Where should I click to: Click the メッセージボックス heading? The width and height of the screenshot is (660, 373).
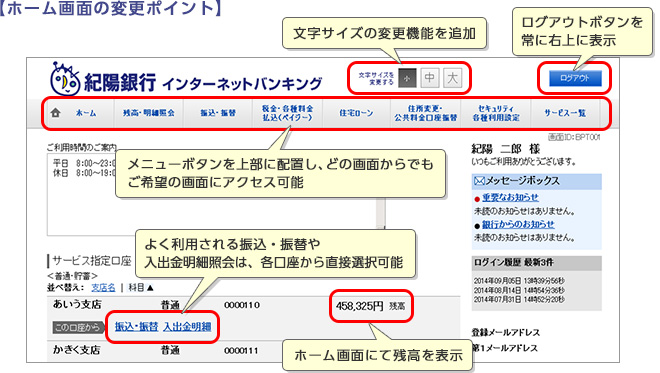[523, 181]
